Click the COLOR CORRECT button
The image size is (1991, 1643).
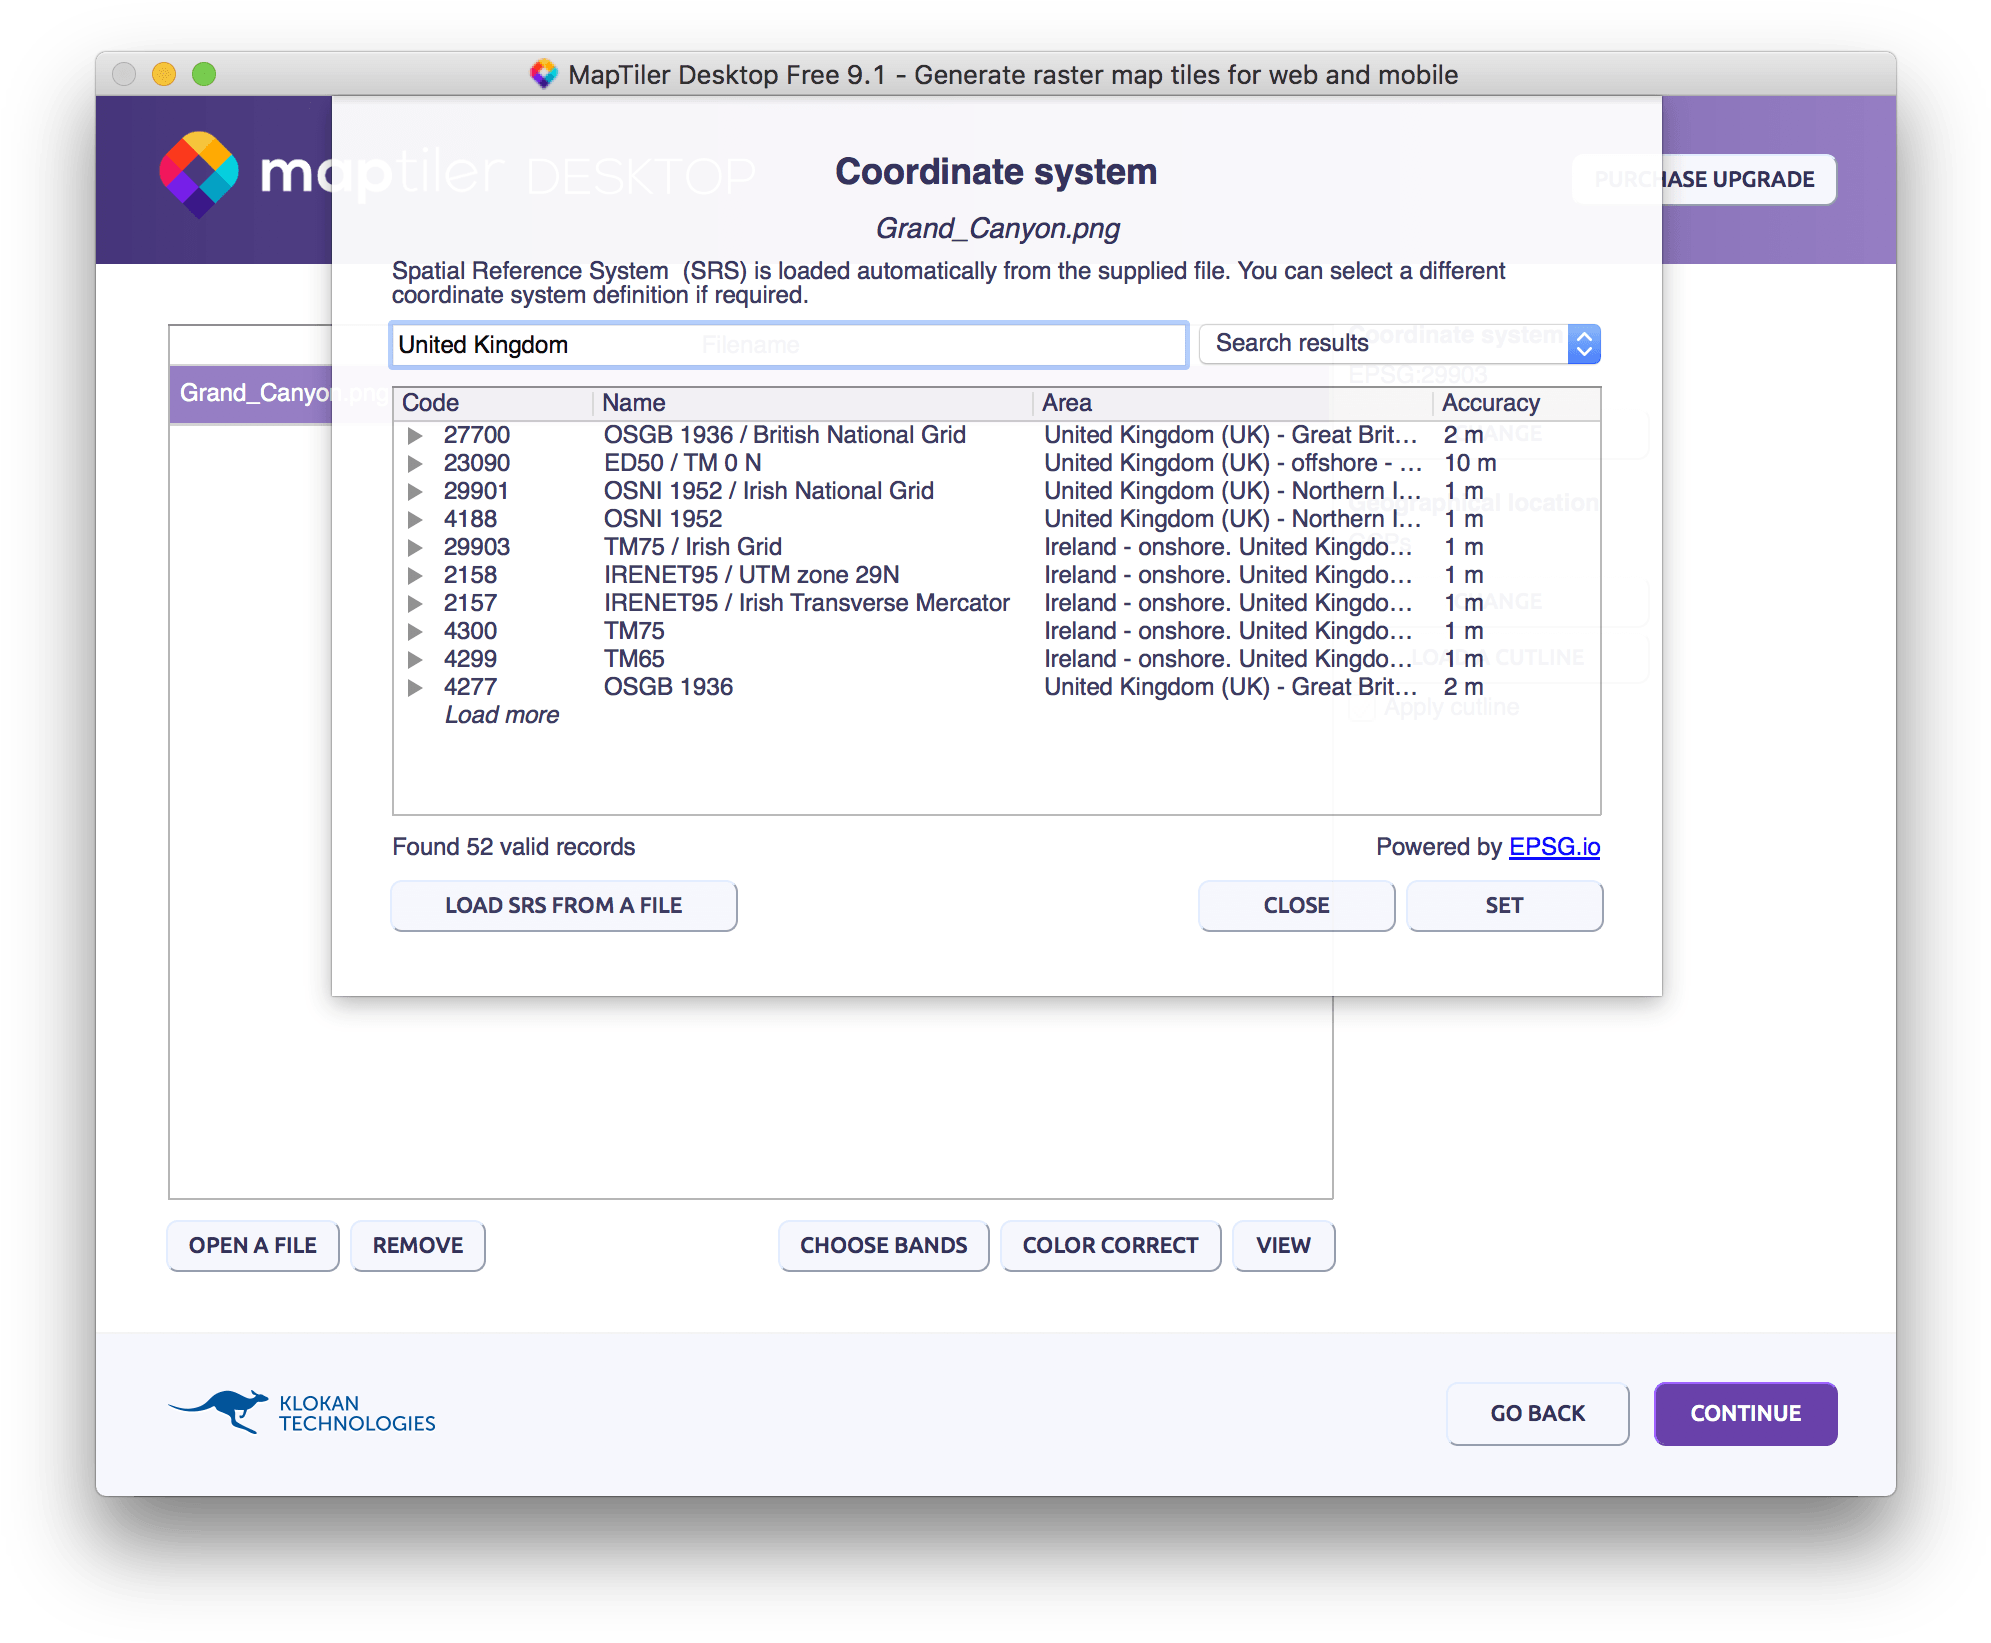coord(1110,1246)
